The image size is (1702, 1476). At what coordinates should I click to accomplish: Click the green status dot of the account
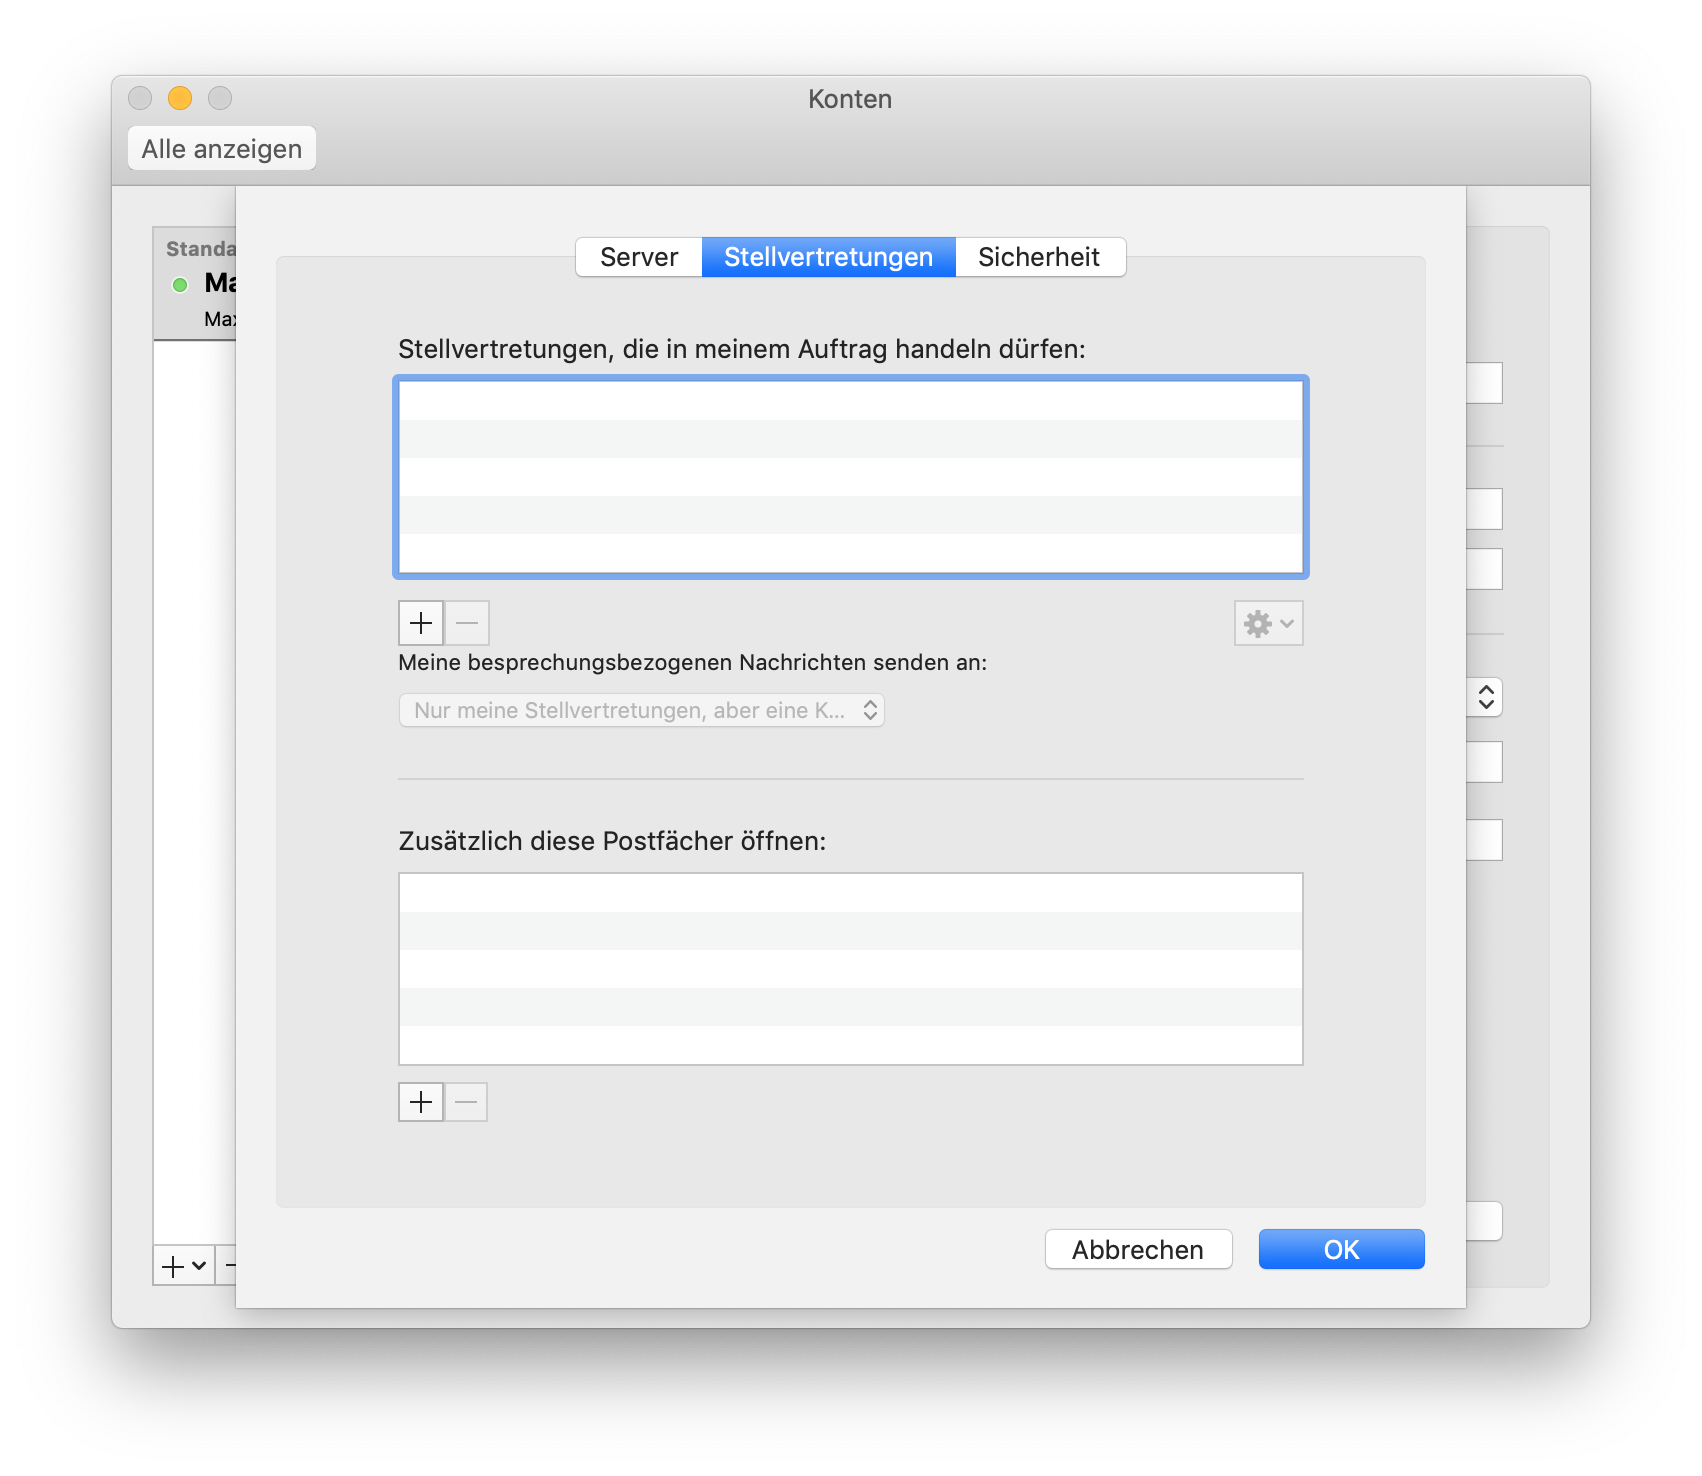180,285
